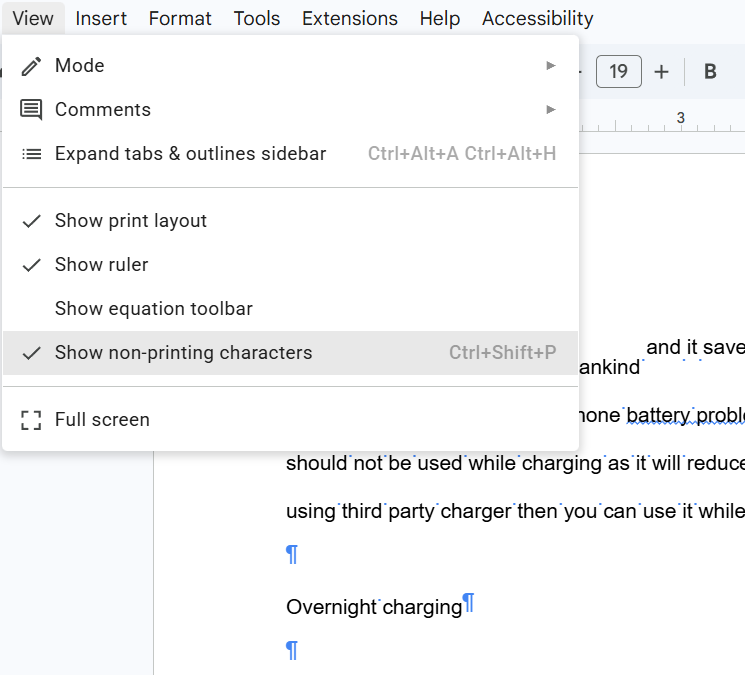Click the ruler at the 3 mark

point(680,118)
